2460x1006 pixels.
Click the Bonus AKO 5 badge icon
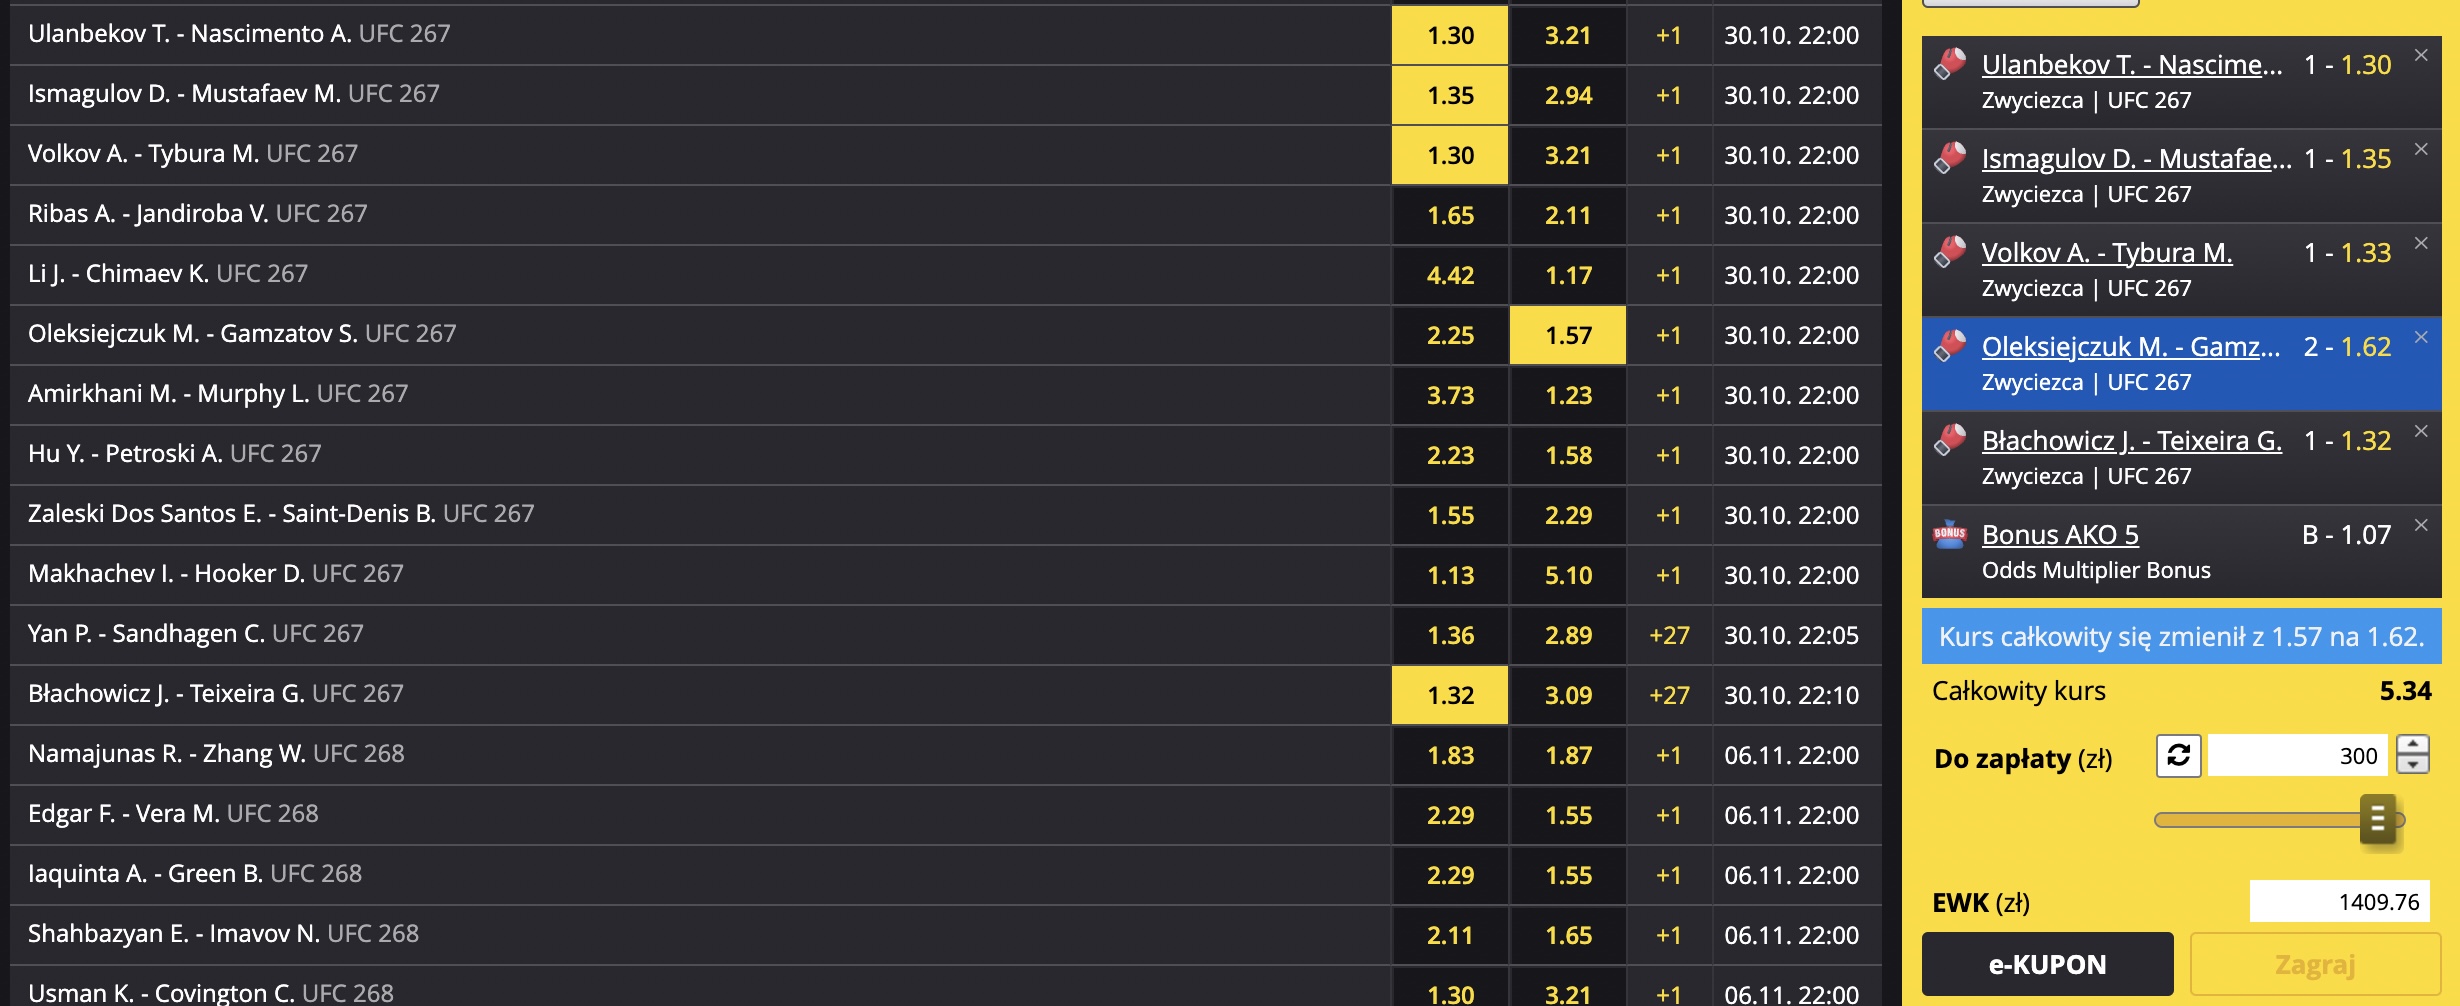(1950, 533)
